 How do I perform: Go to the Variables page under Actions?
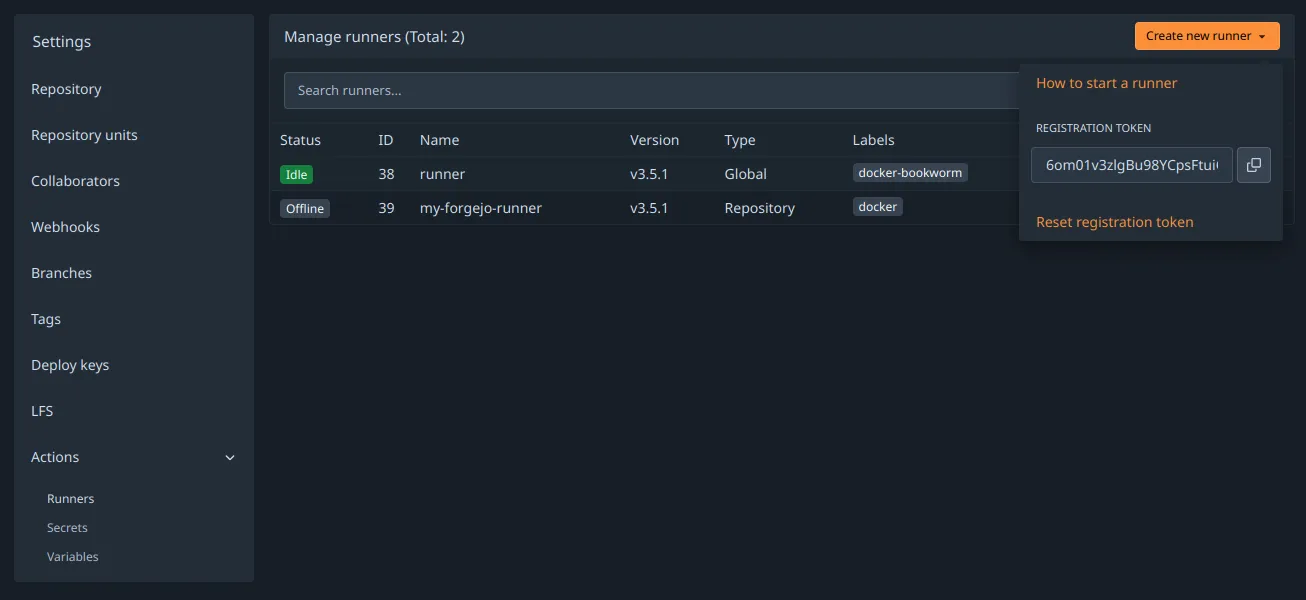(x=72, y=556)
